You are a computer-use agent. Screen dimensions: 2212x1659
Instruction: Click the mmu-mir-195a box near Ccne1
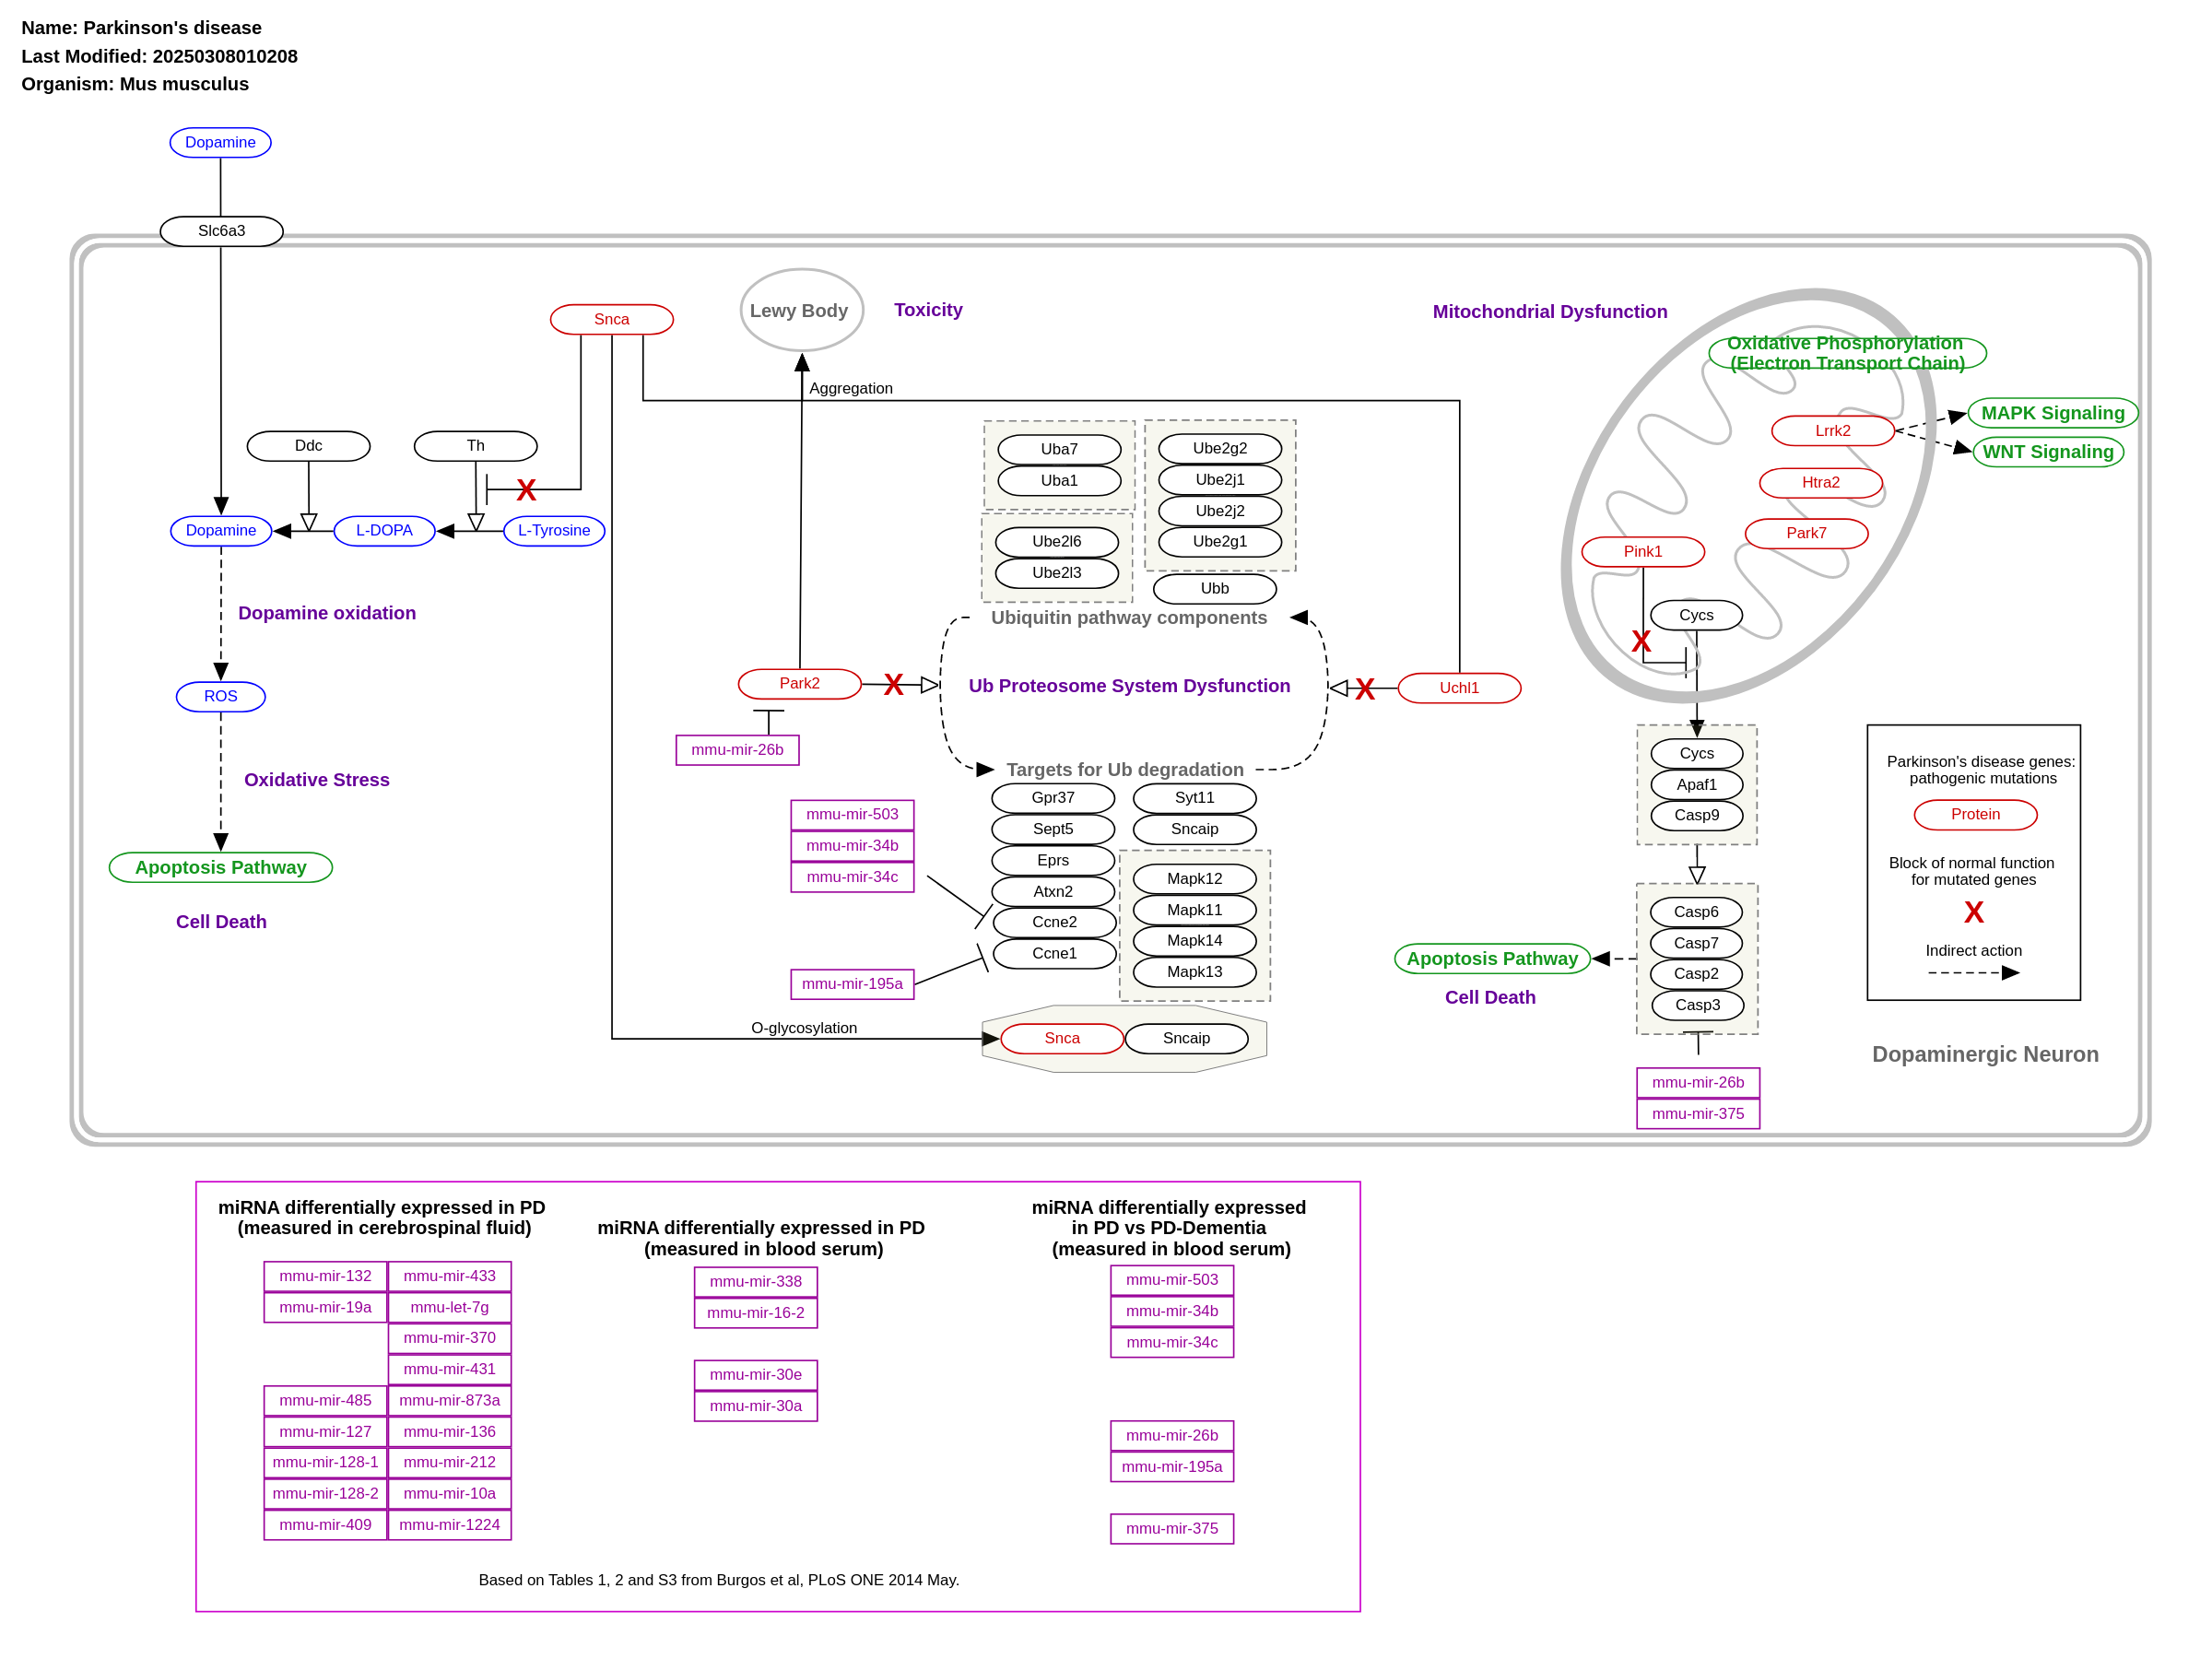pos(852,984)
